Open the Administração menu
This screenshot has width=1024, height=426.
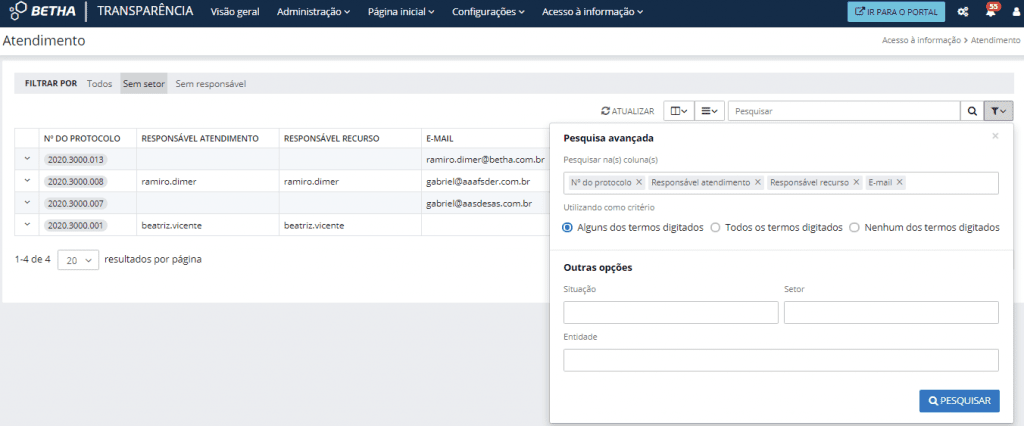click(x=313, y=12)
